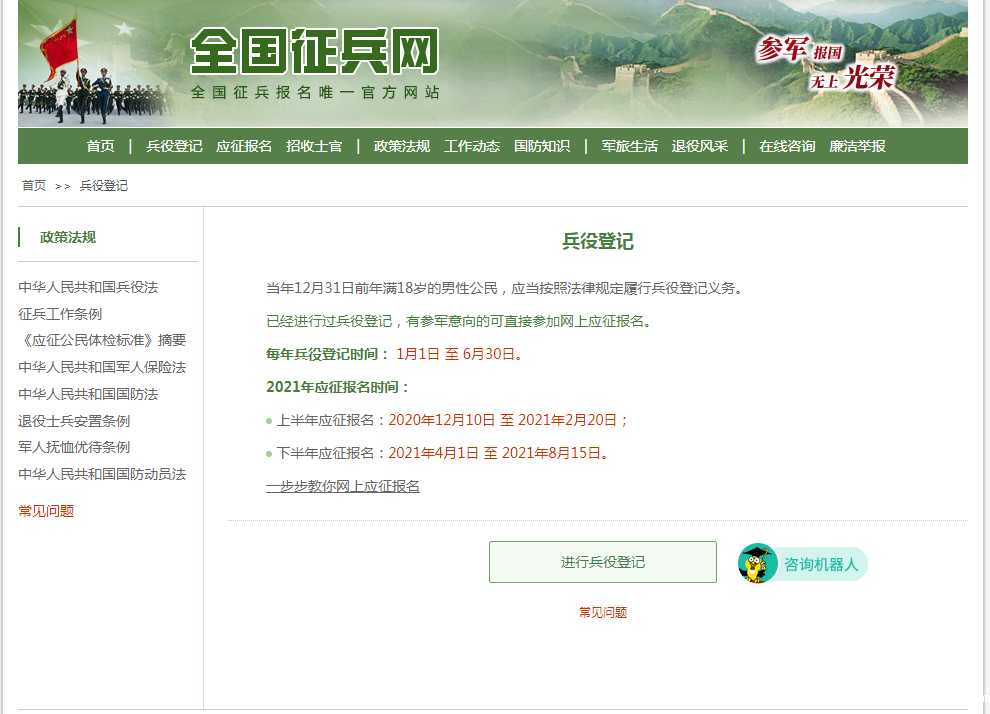The height and width of the screenshot is (714, 990).
Task: Open 中华人民共和国军人保险法 link
Action: click(x=102, y=367)
